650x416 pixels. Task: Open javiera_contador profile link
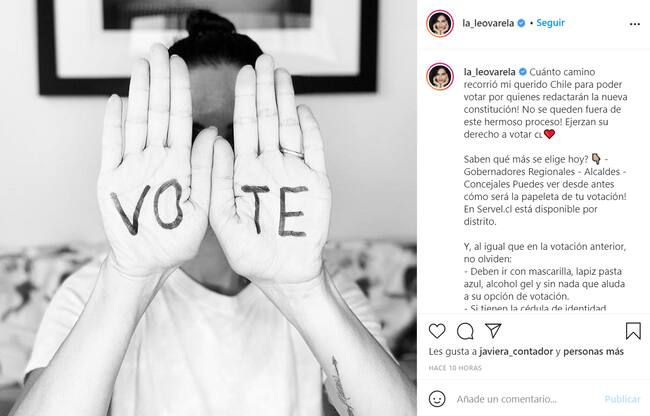[x=516, y=352]
